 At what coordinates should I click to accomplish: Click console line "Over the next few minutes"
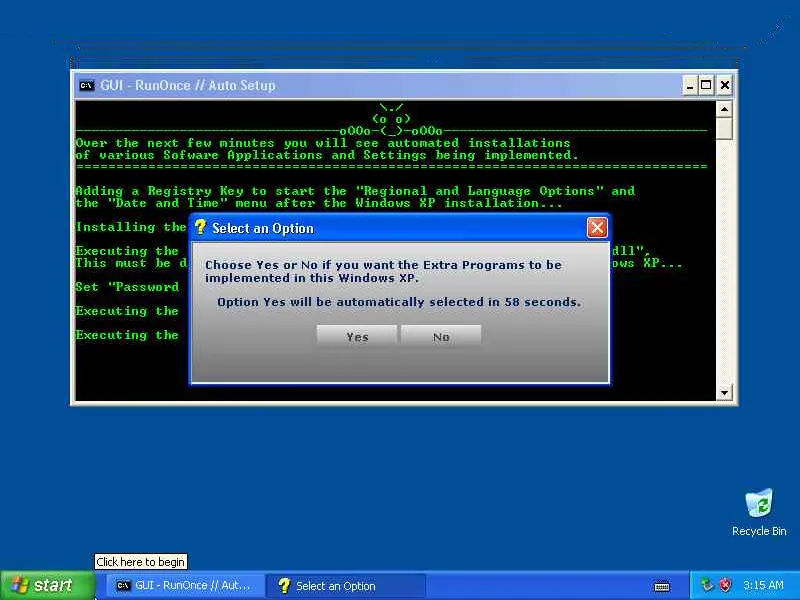[x=322, y=143]
